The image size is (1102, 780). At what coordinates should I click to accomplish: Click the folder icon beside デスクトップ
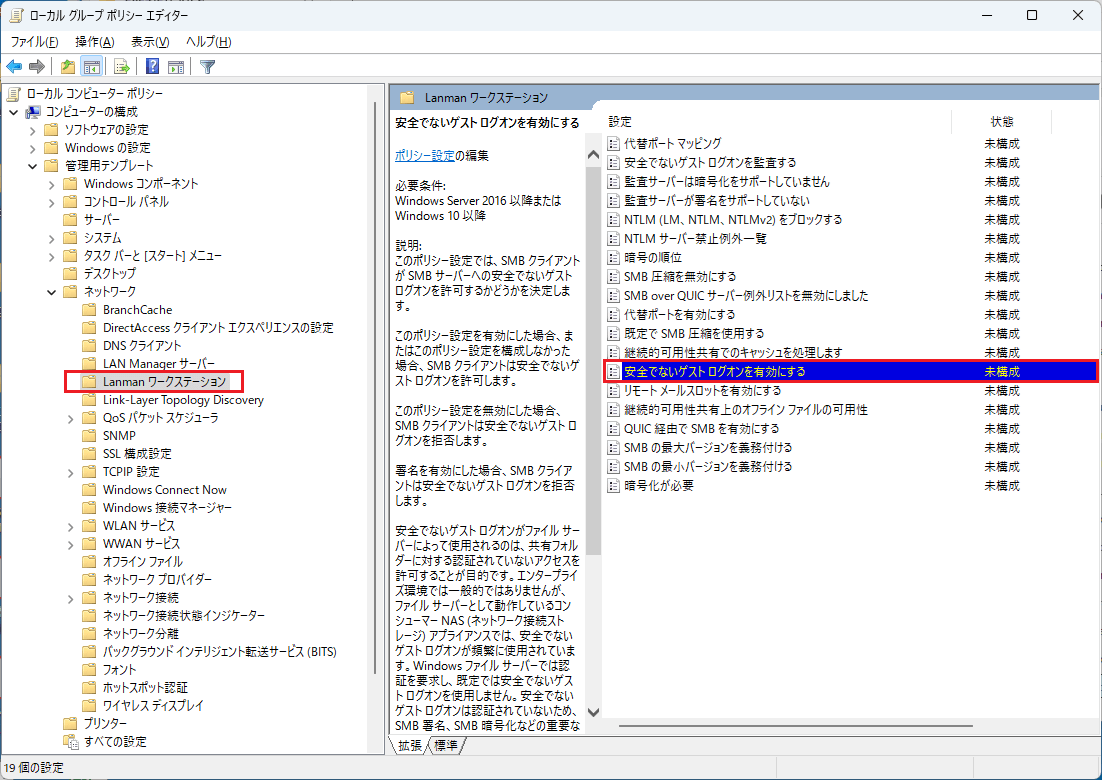pos(70,273)
